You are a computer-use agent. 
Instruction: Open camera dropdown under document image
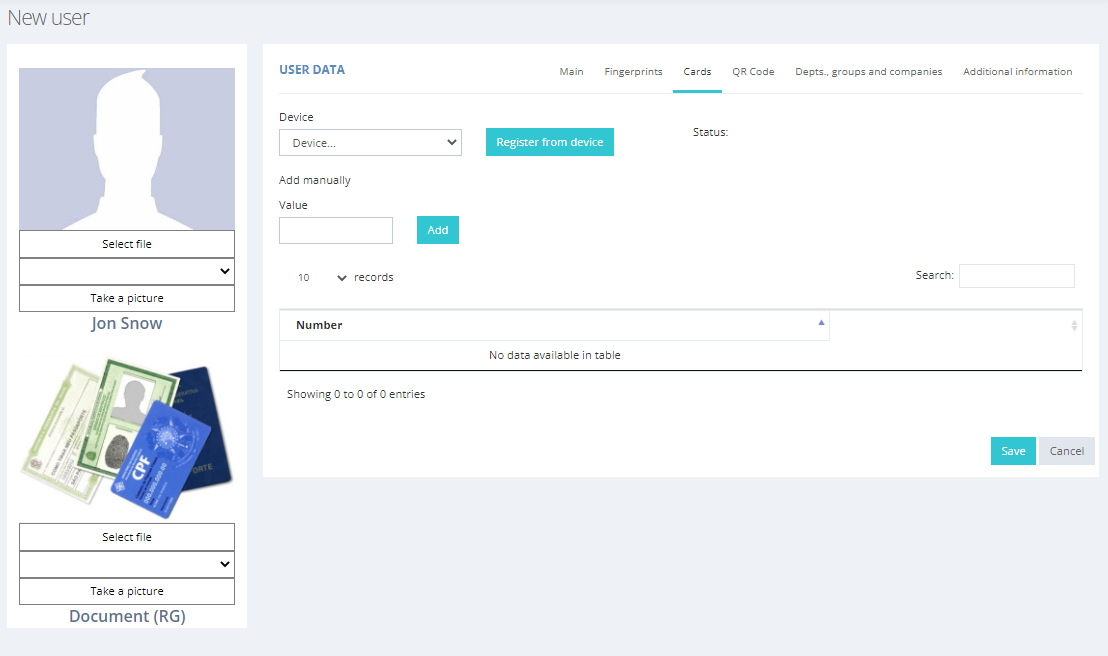point(127,564)
